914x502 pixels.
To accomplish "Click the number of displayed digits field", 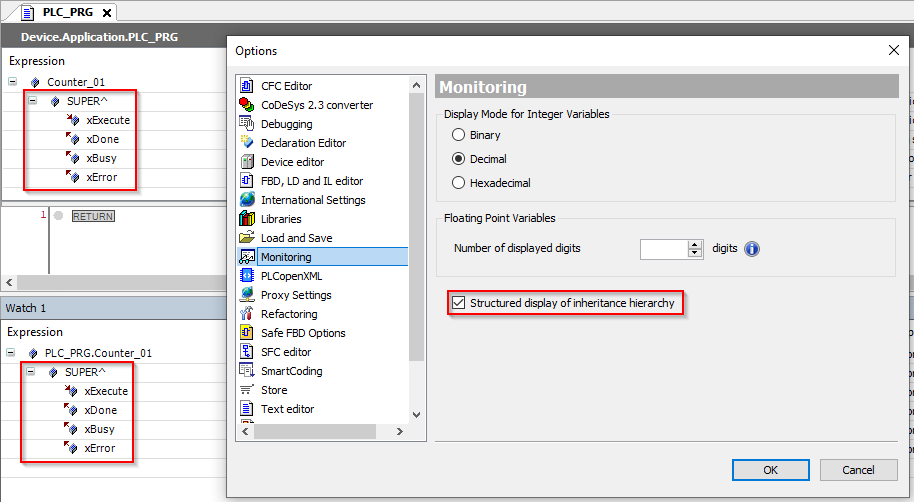I will [663, 249].
